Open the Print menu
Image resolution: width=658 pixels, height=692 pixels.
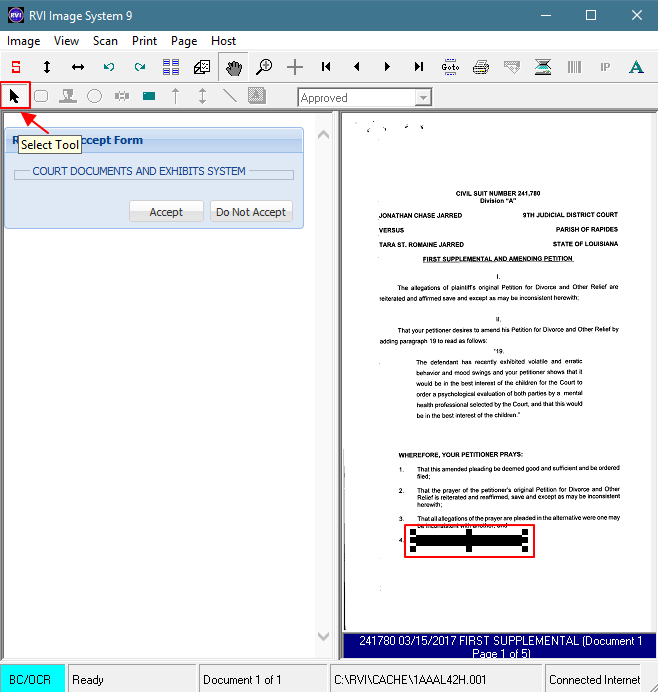coord(144,41)
